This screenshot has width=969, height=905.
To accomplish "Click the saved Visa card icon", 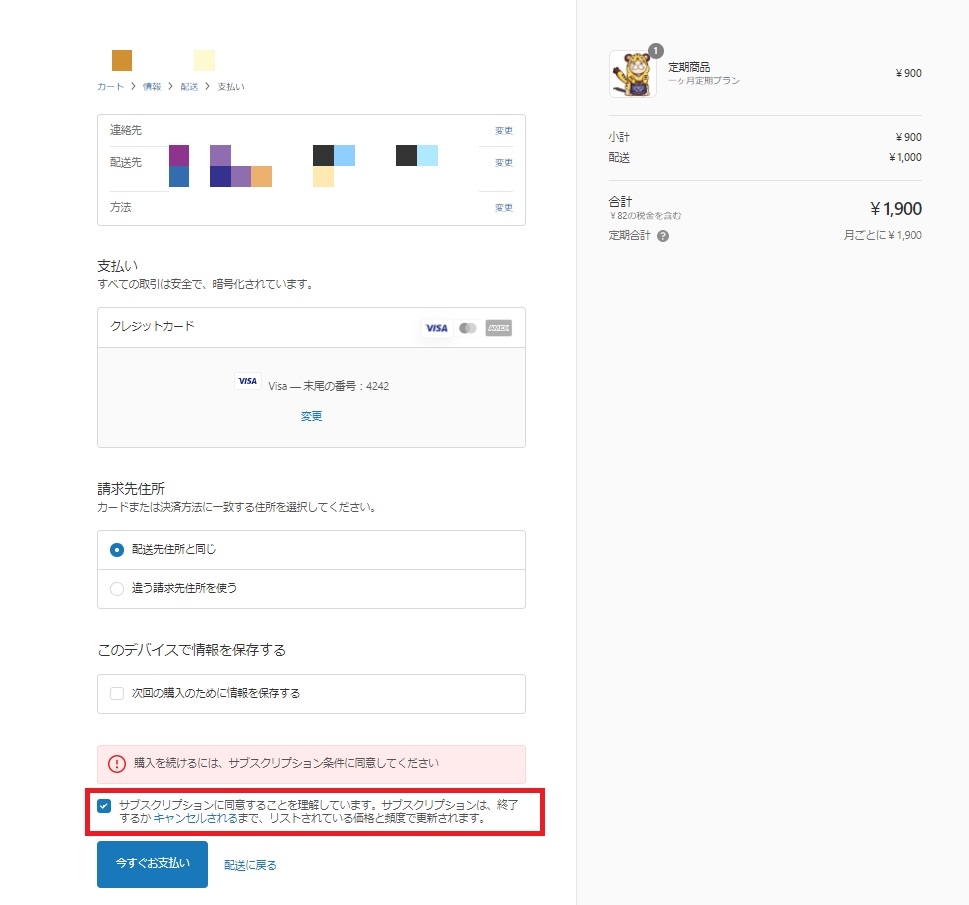I will 248,381.
